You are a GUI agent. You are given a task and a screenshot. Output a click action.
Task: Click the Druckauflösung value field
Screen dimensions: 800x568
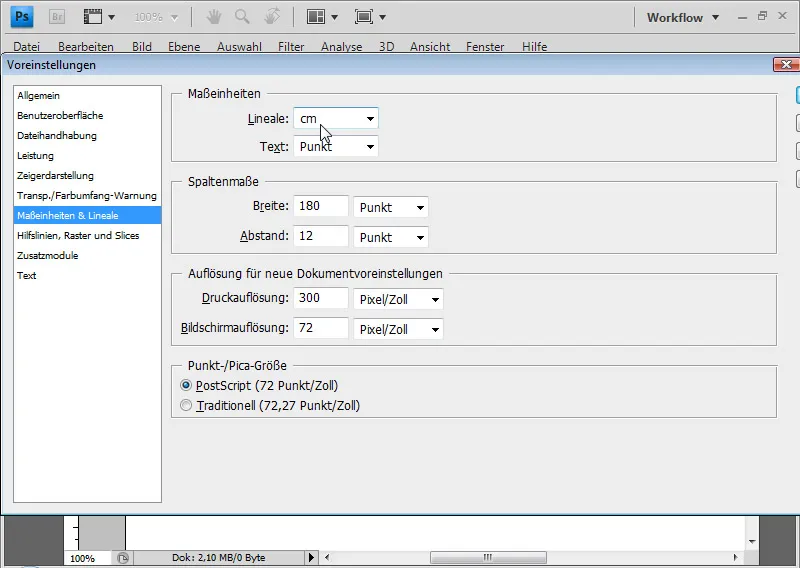tap(321, 298)
